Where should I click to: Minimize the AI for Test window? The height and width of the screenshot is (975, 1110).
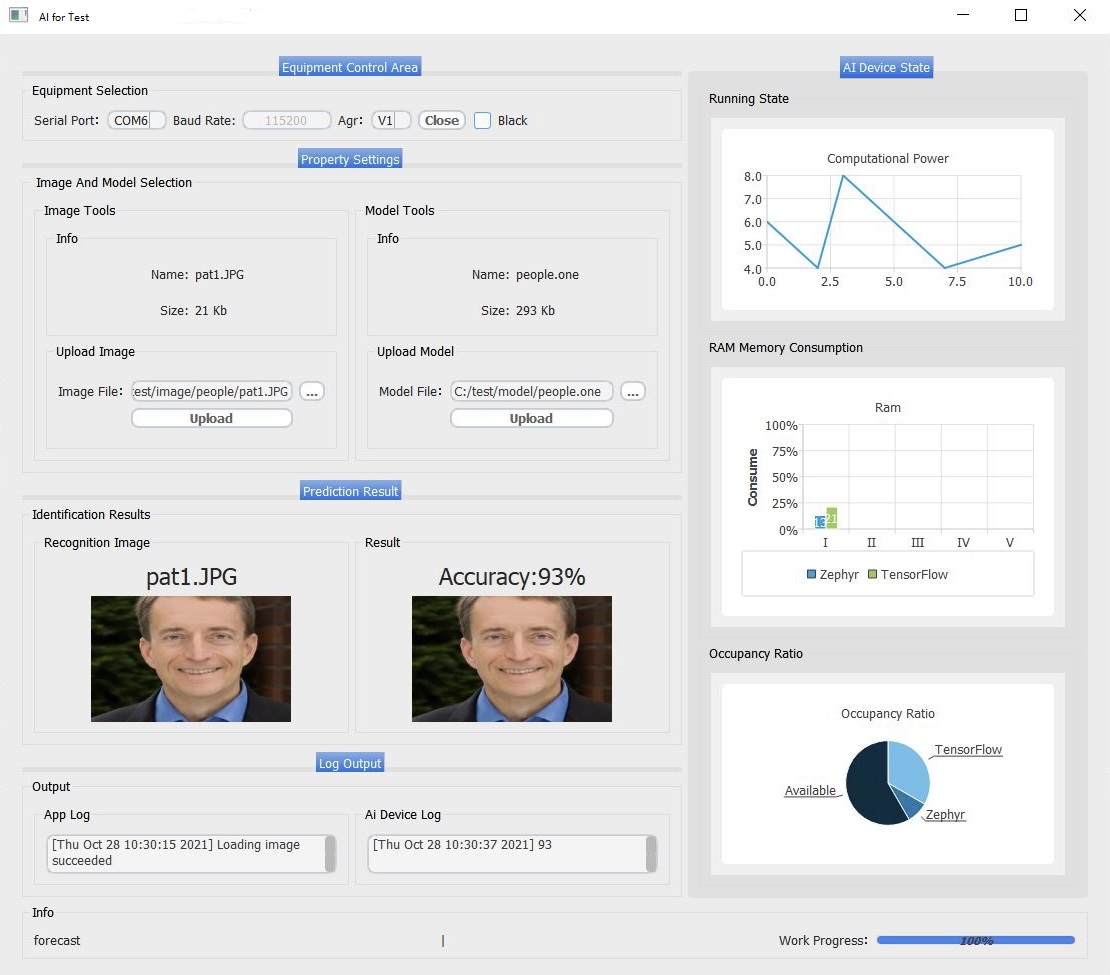coord(963,15)
